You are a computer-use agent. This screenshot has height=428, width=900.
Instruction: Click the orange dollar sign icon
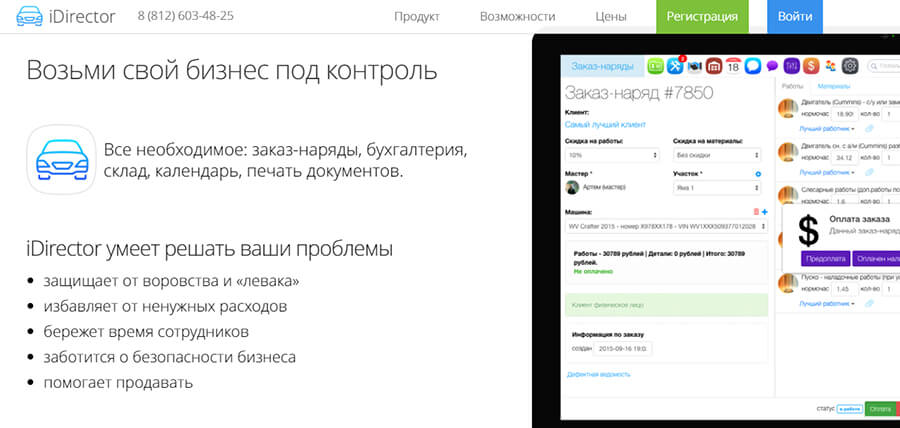[811, 66]
